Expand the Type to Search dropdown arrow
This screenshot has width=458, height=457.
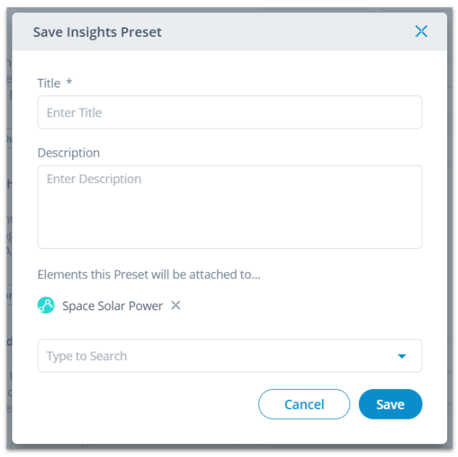click(402, 356)
